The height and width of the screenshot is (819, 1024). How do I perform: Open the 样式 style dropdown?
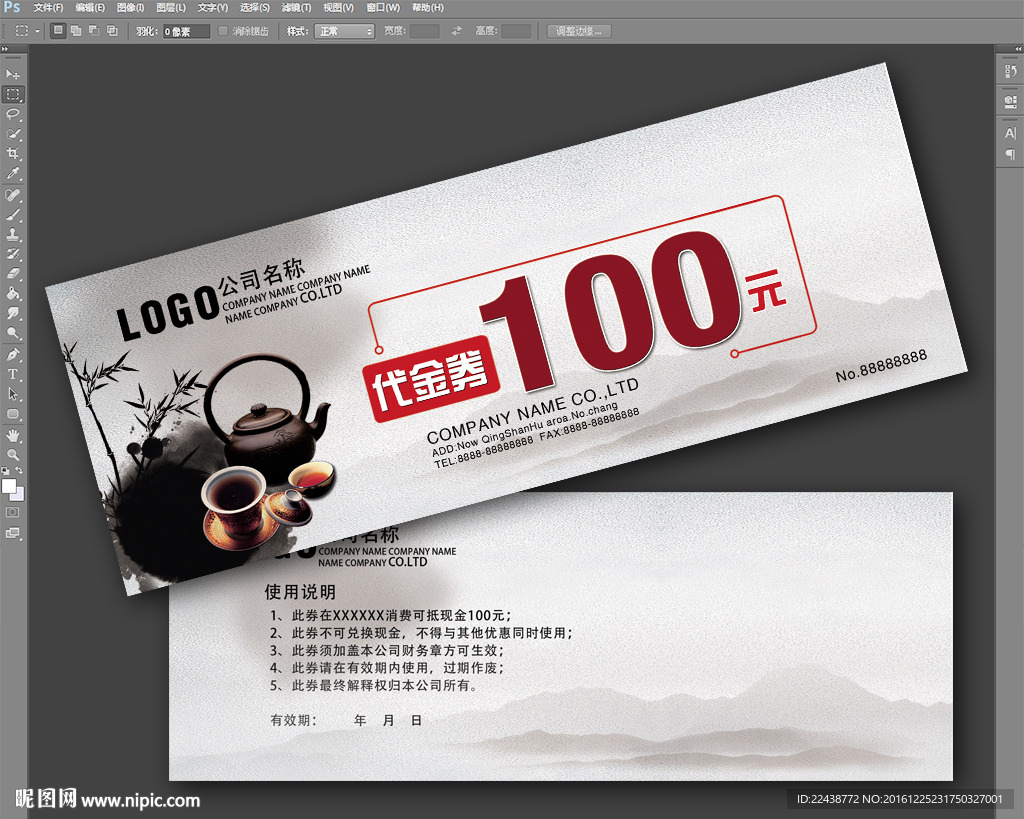click(344, 31)
